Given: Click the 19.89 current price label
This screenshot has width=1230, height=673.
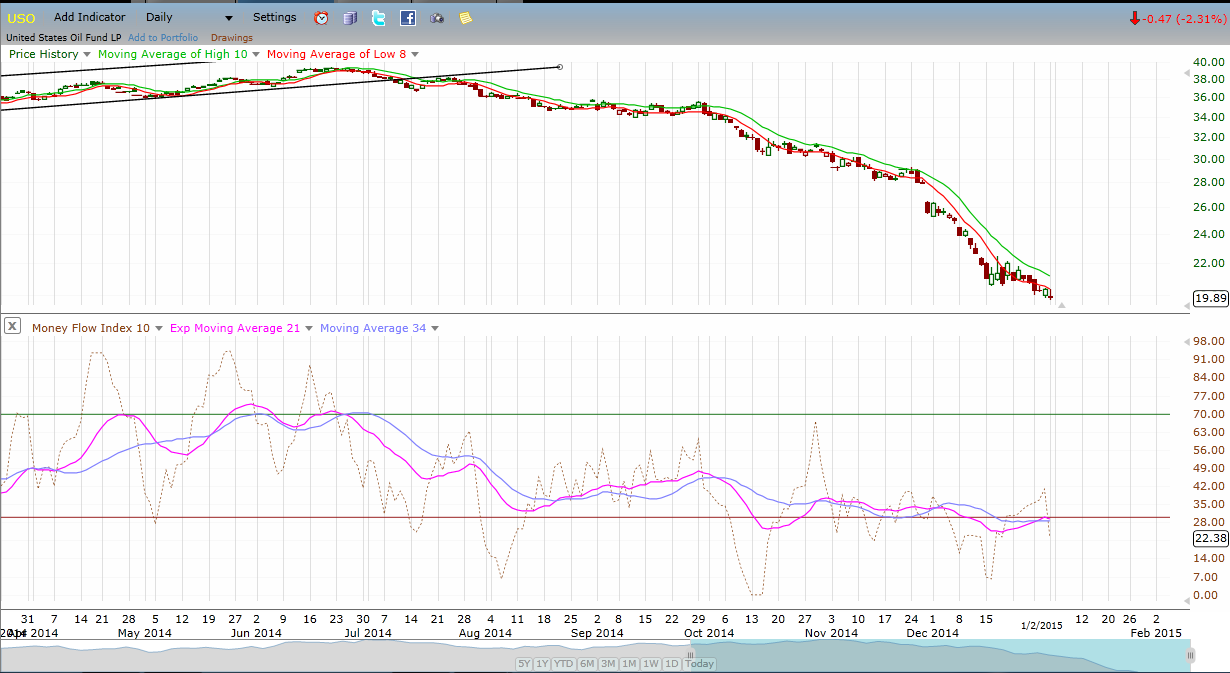Looking at the screenshot, I should (1210, 298).
